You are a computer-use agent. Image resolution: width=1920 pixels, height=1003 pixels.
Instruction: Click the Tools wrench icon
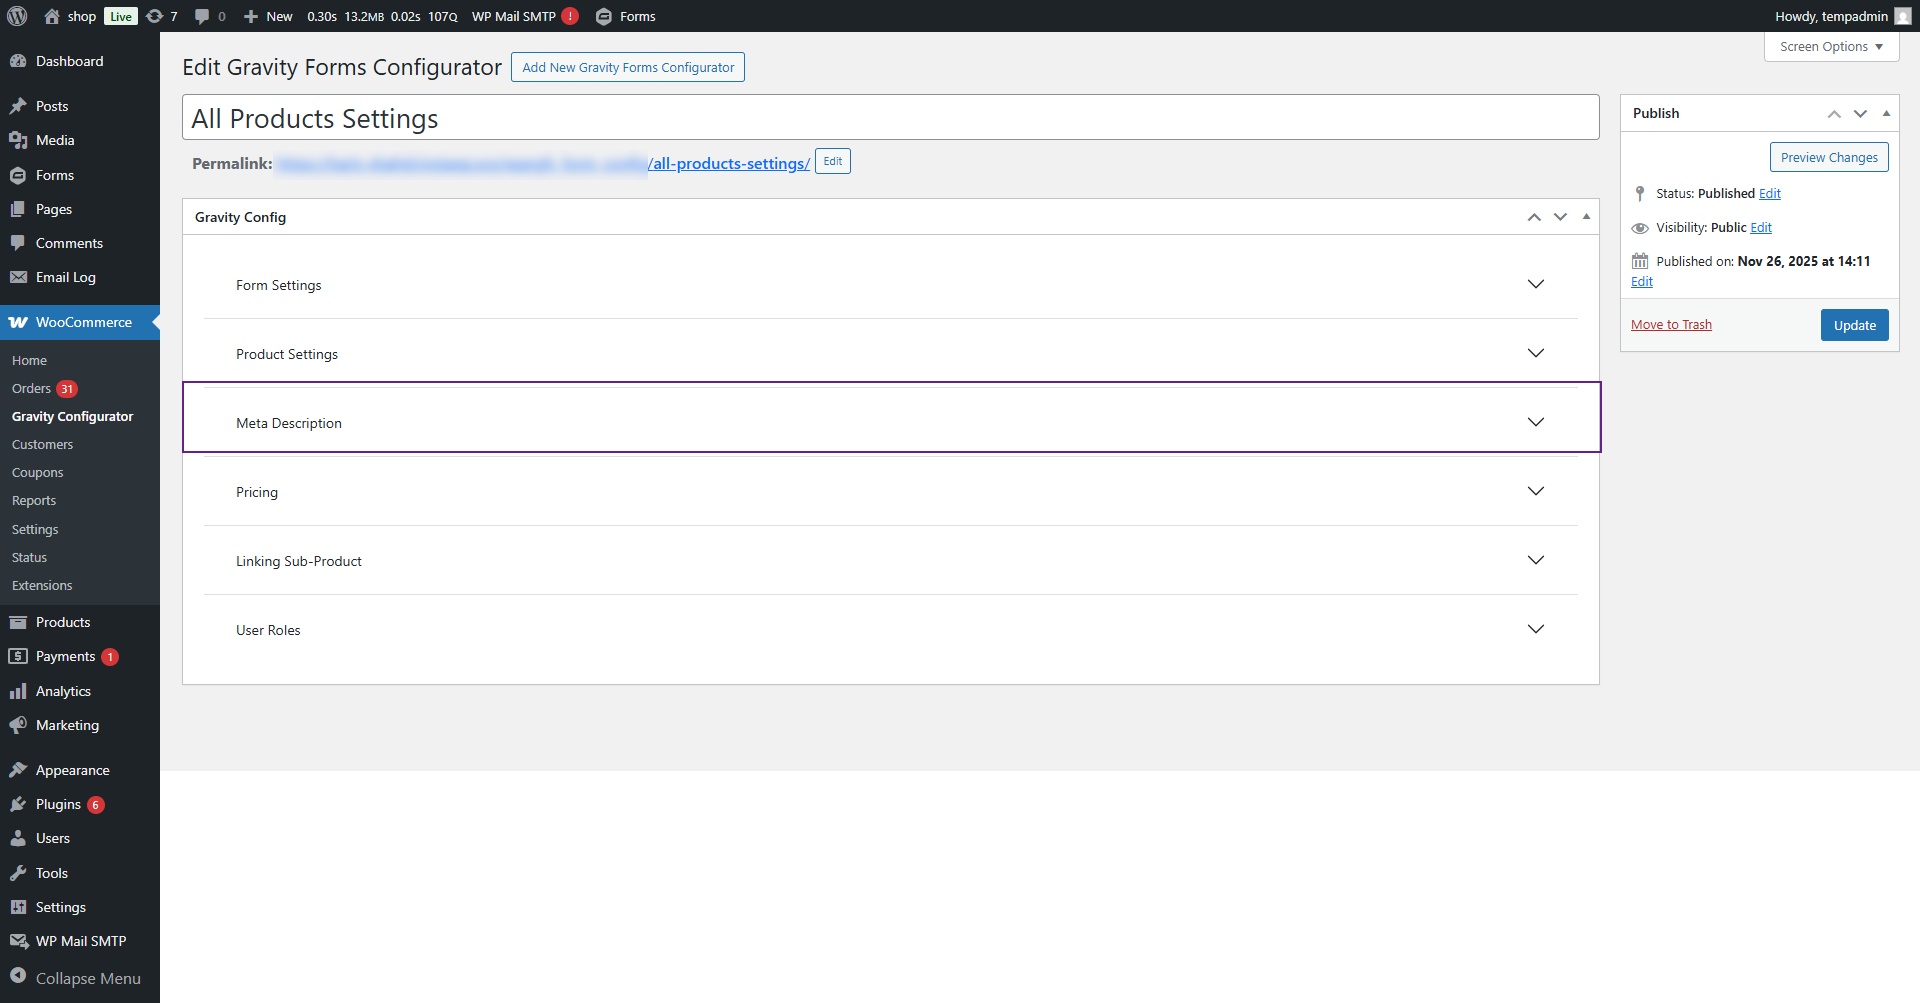[18, 873]
